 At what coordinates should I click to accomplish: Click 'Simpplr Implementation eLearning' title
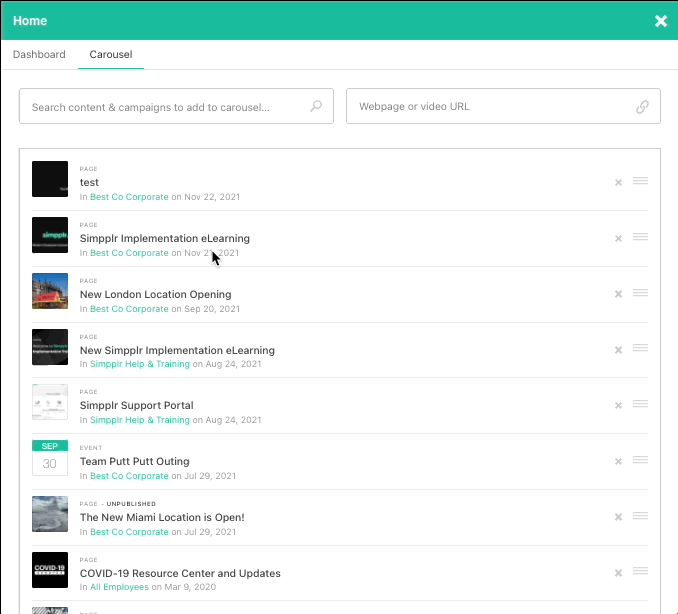pyautogui.click(x=165, y=238)
